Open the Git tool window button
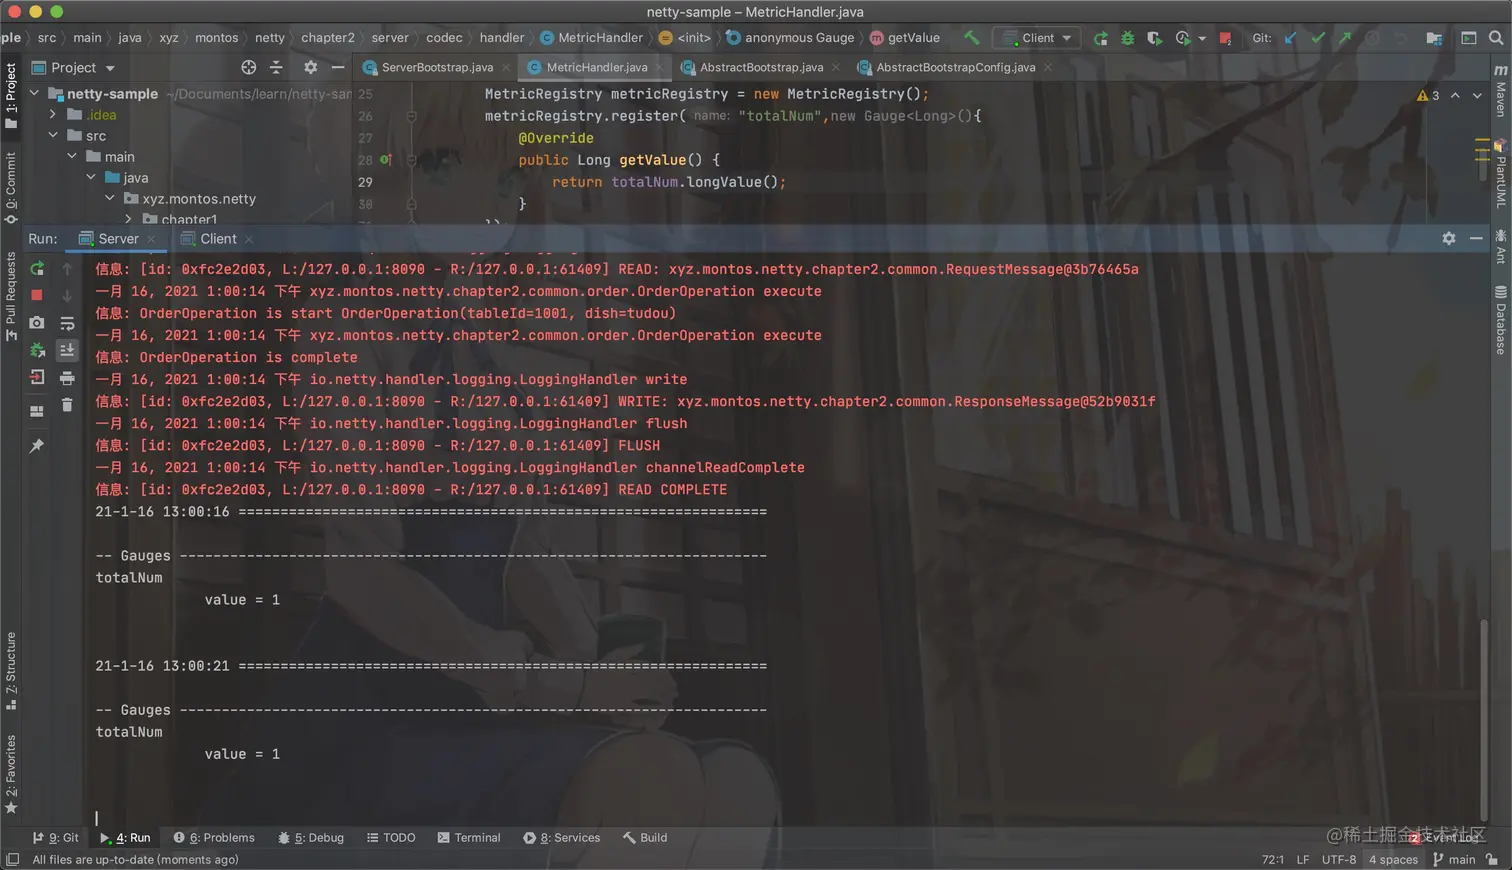Screen dimensions: 1512x870 pos(56,837)
